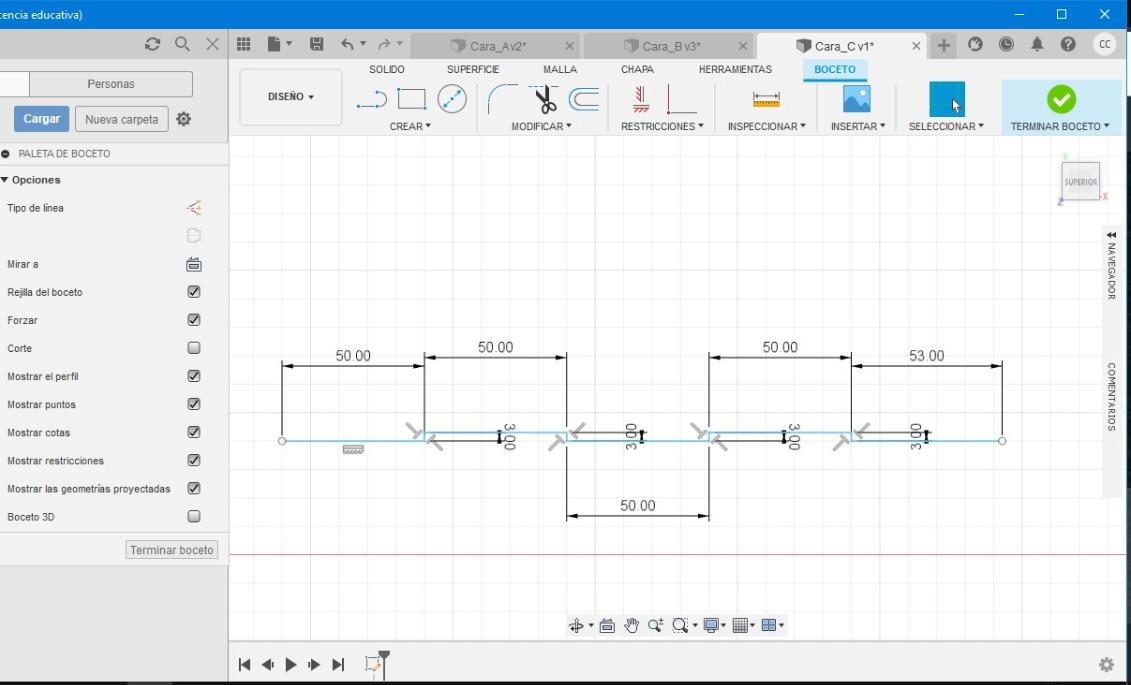Open data panel settings gear
The width and height of the screenshot is (1131, 685).
184,119
